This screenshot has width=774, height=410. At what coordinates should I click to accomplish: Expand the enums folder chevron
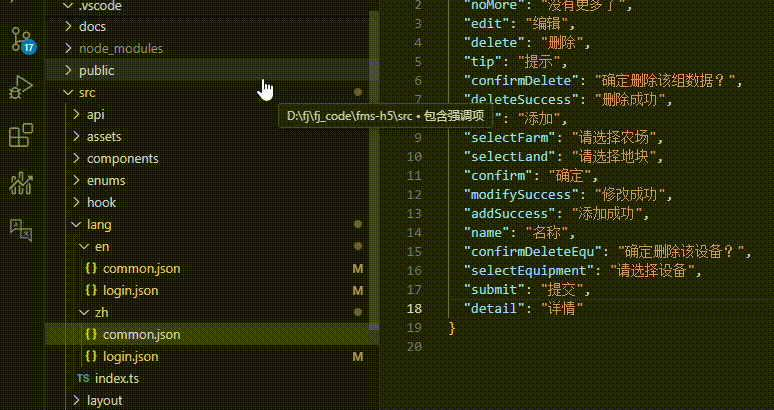[x=77, y=180]
